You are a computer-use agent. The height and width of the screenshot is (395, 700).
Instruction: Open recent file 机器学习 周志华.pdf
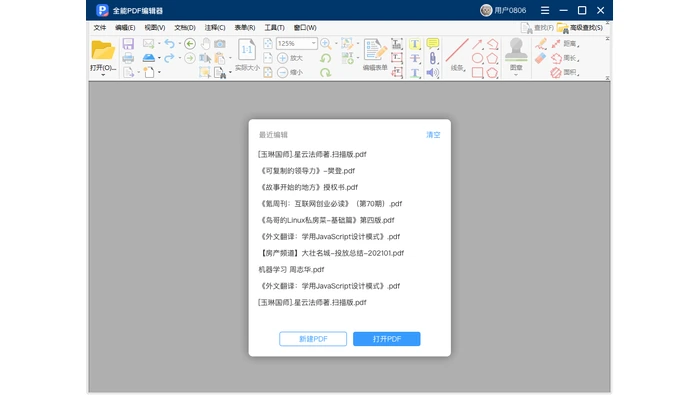[x=291, y=270]
